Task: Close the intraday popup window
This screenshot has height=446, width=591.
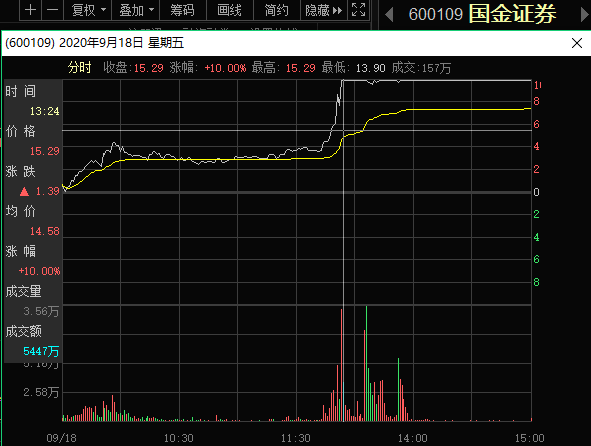Action: pos(577,43)
